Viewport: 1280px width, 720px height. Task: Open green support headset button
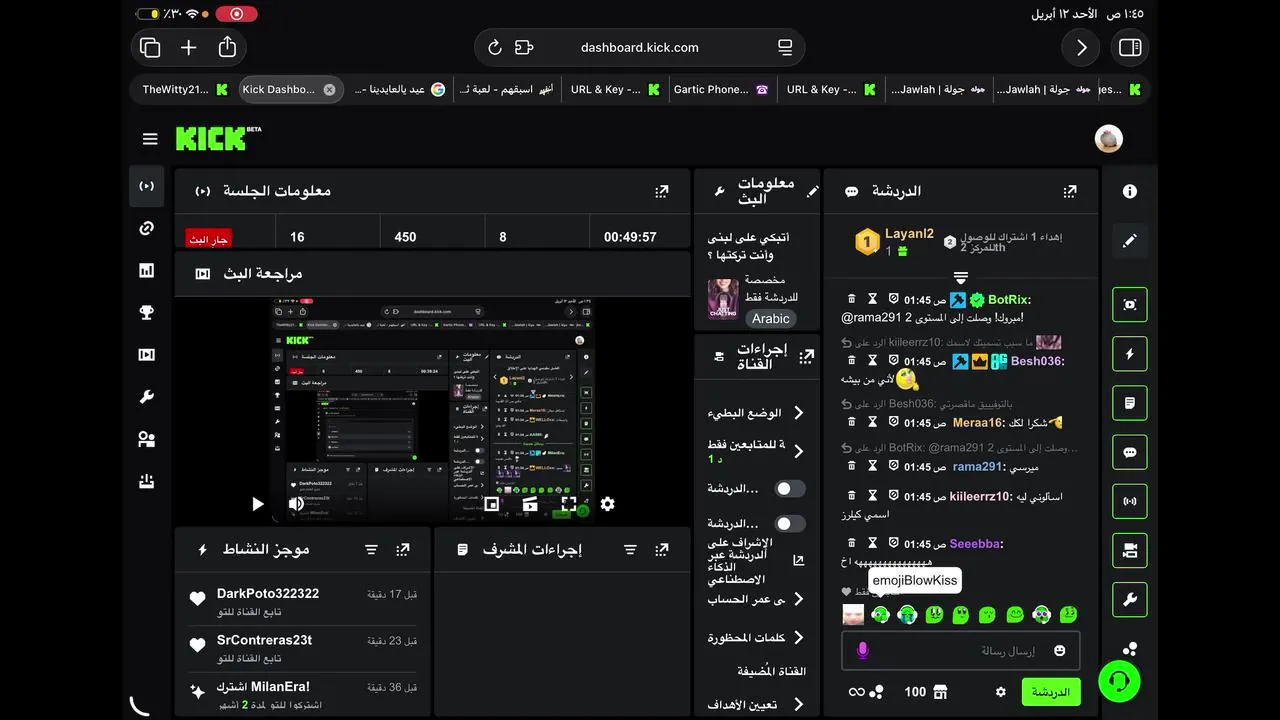coord(1120,682)
